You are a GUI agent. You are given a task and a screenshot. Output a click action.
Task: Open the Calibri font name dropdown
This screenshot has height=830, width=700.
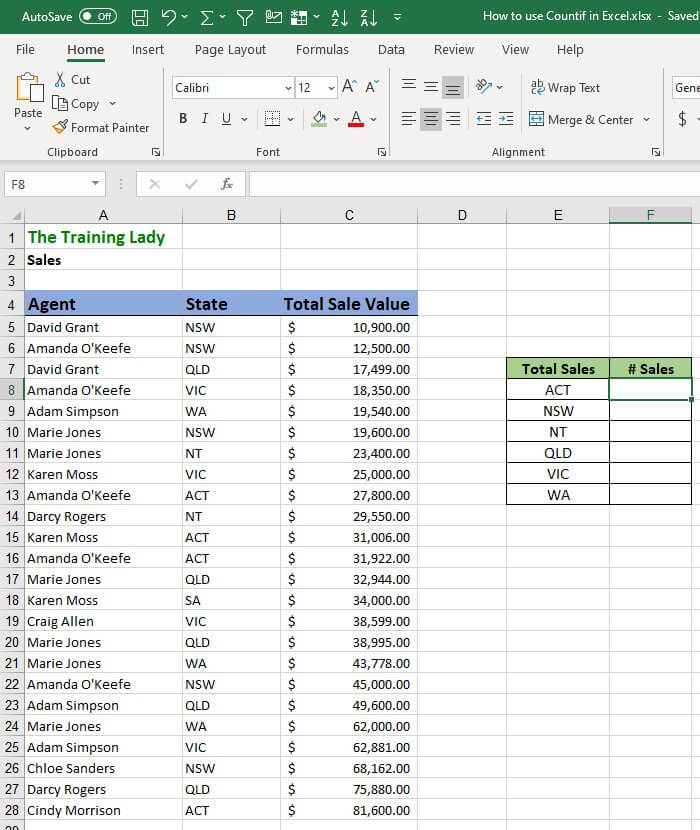pos(288,88)
